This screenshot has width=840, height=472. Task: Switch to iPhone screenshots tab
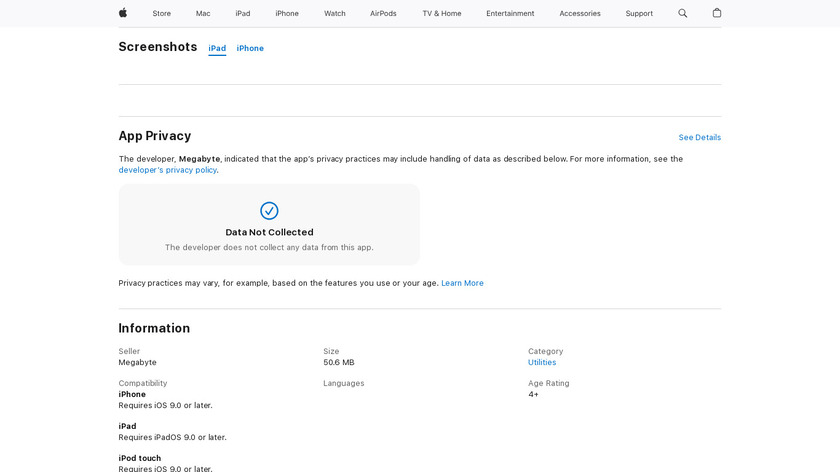[x=250, y=48]
